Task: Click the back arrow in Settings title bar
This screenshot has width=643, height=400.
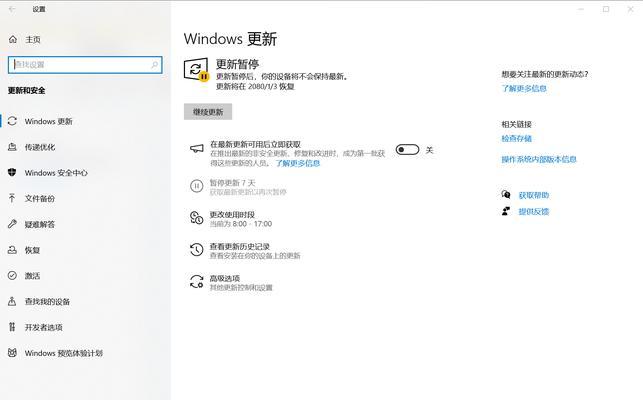Action: point(12,9)
